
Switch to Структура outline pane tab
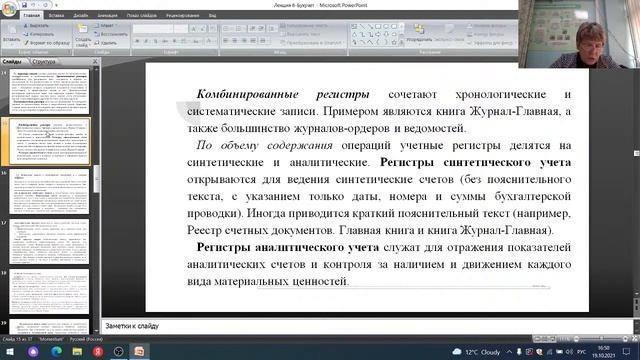pyautogui.click(x=44, y=62)
